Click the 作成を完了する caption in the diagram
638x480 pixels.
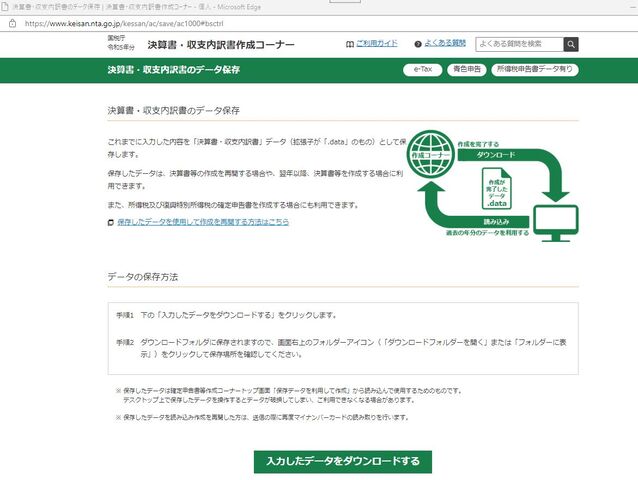coord(478,144)
